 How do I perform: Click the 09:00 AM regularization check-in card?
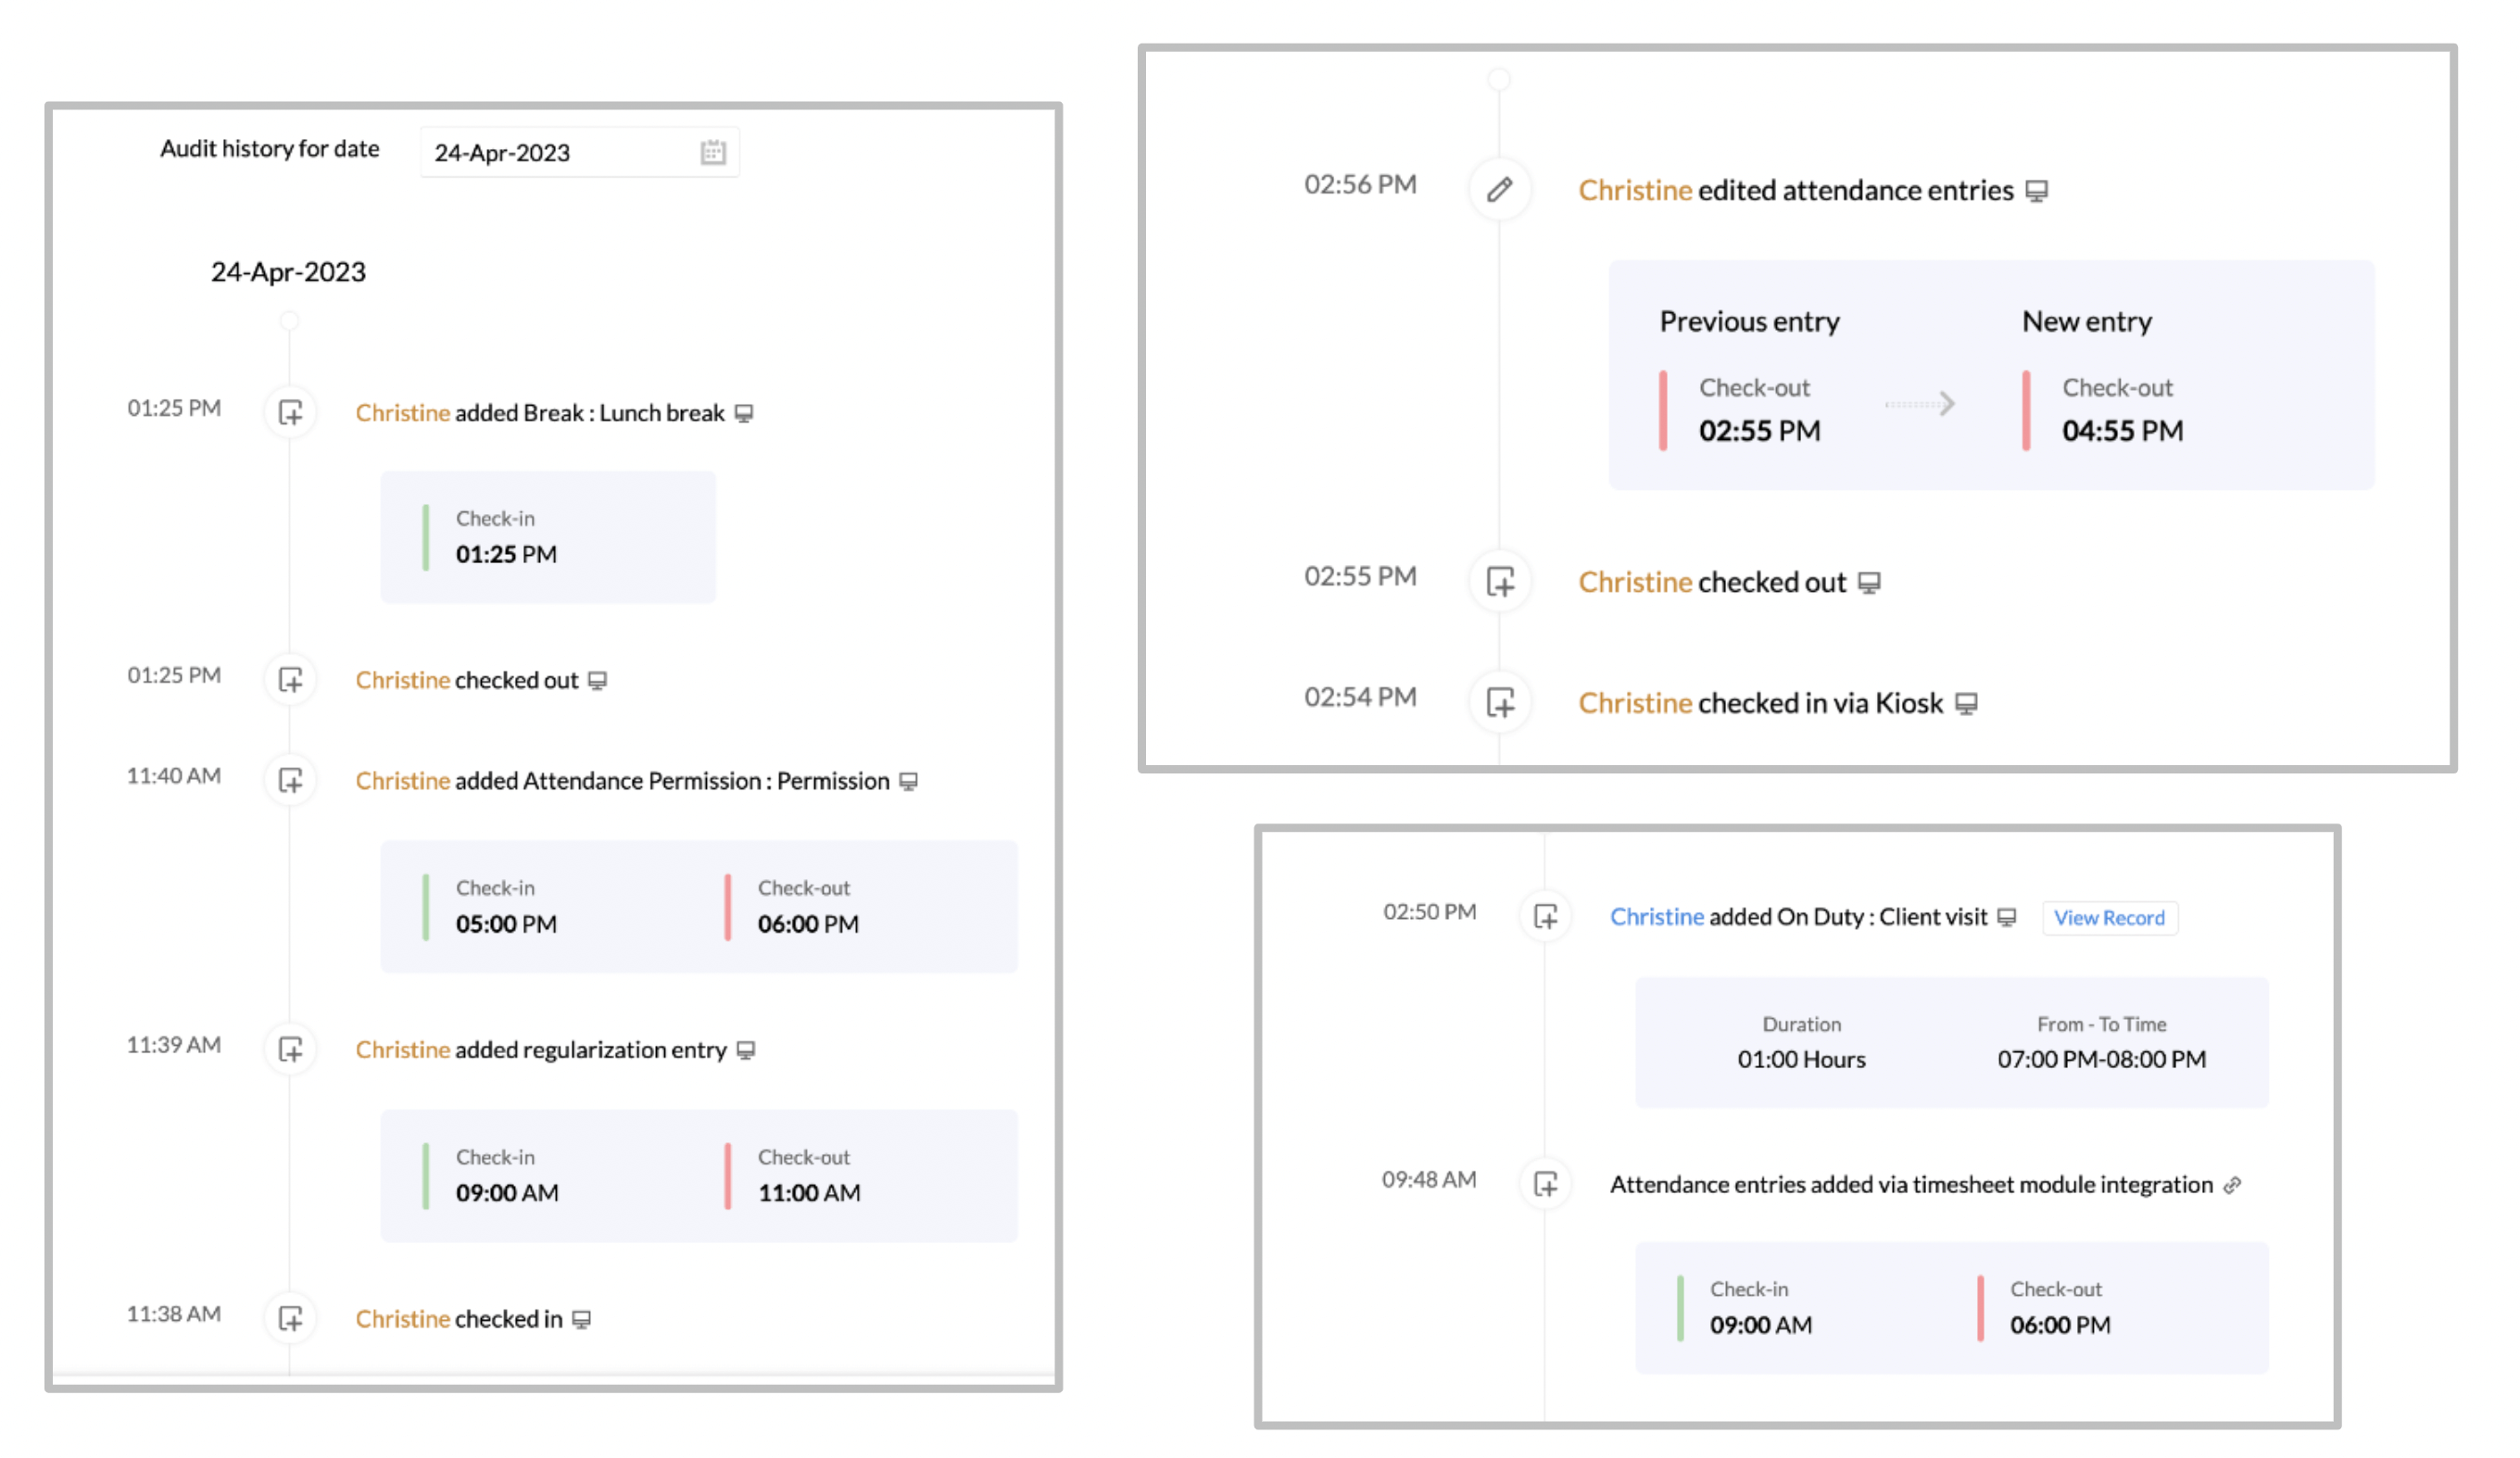pos(506,1175)
